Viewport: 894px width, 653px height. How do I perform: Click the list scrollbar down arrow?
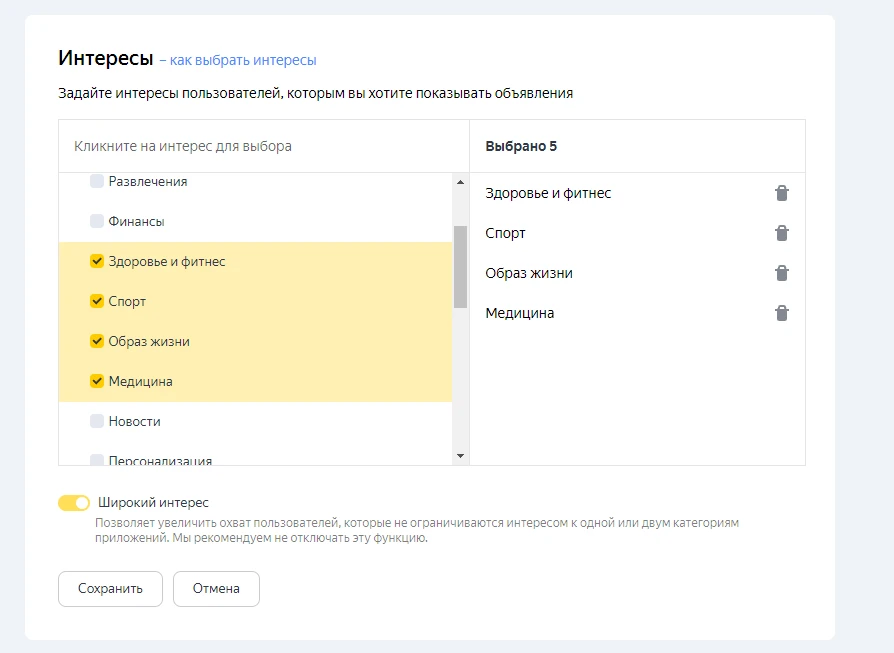(x=461, y=456)
